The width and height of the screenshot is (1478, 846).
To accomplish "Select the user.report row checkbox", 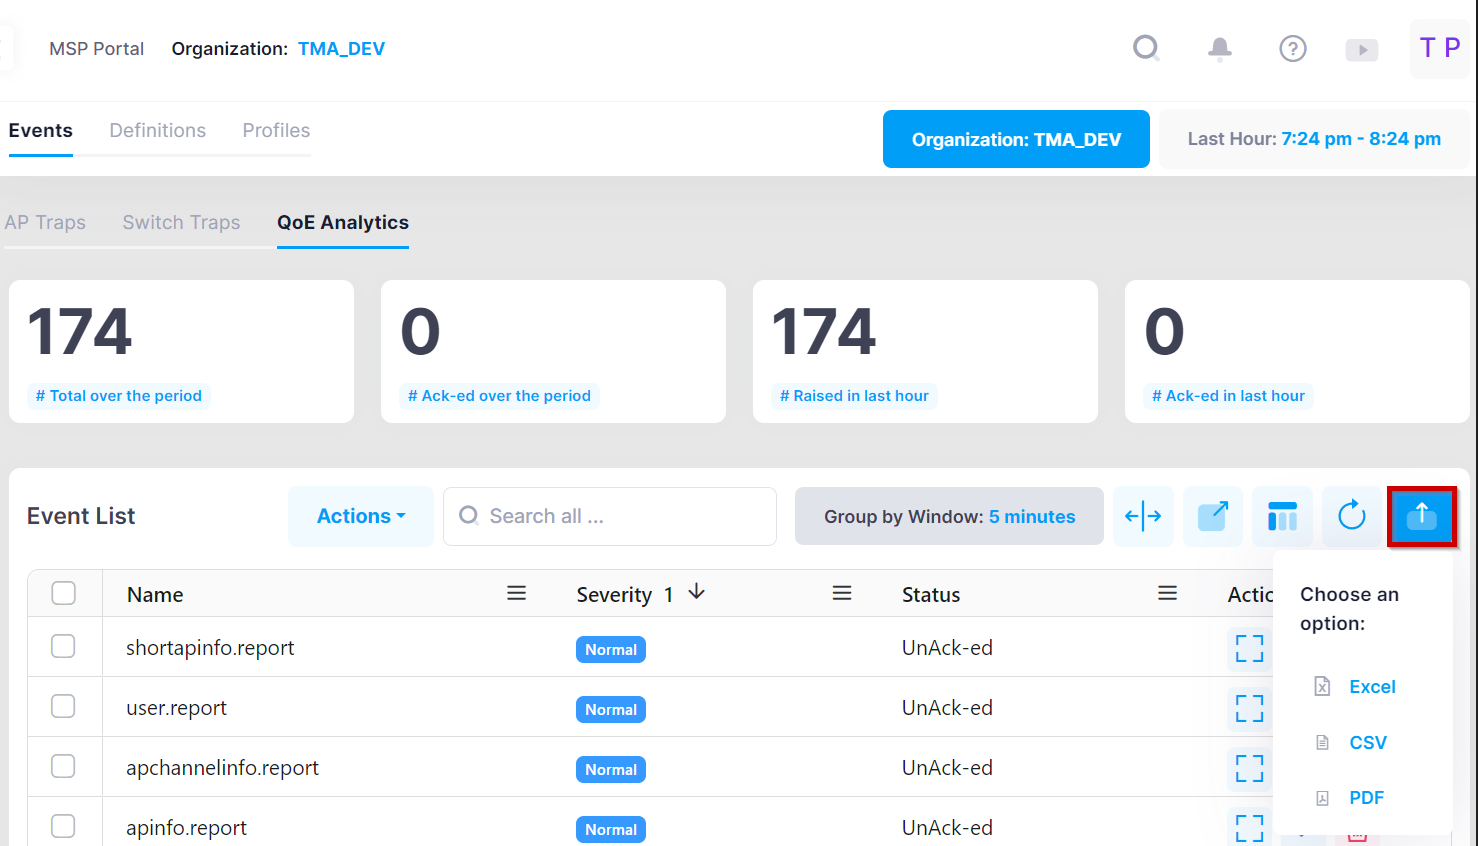I will click(x=64, y=707).
